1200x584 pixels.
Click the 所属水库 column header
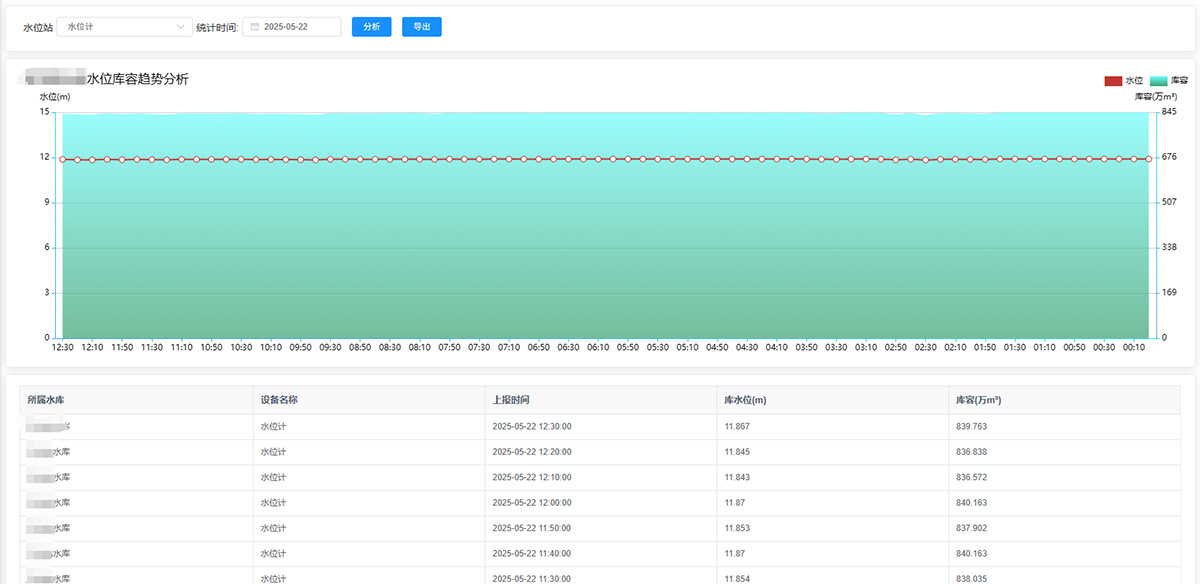[46, 400]
